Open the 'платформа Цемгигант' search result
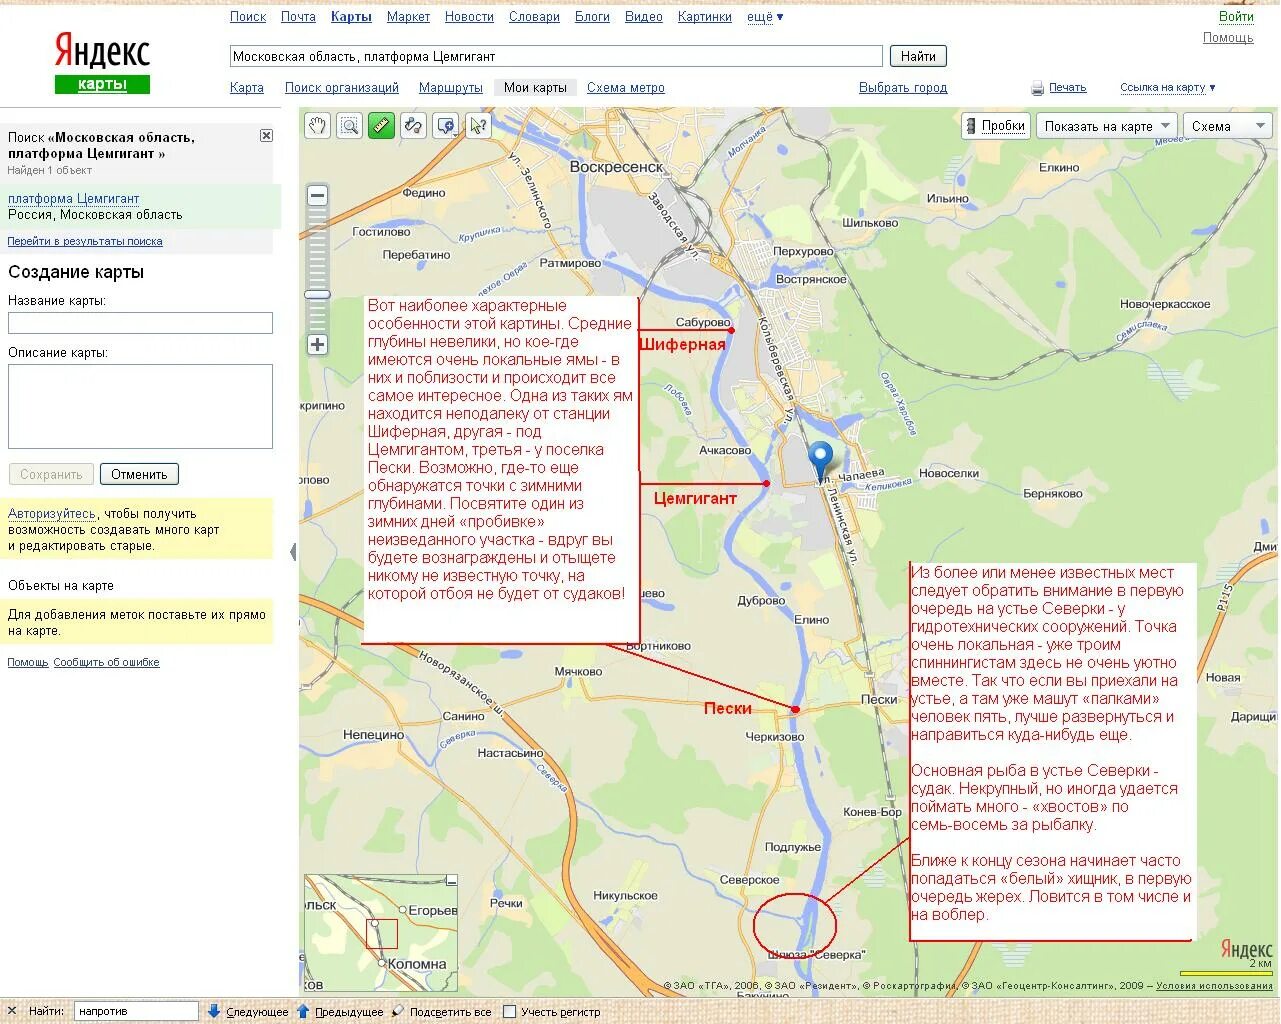Viewport: 1281px width, 1024px height. (74, 199)
